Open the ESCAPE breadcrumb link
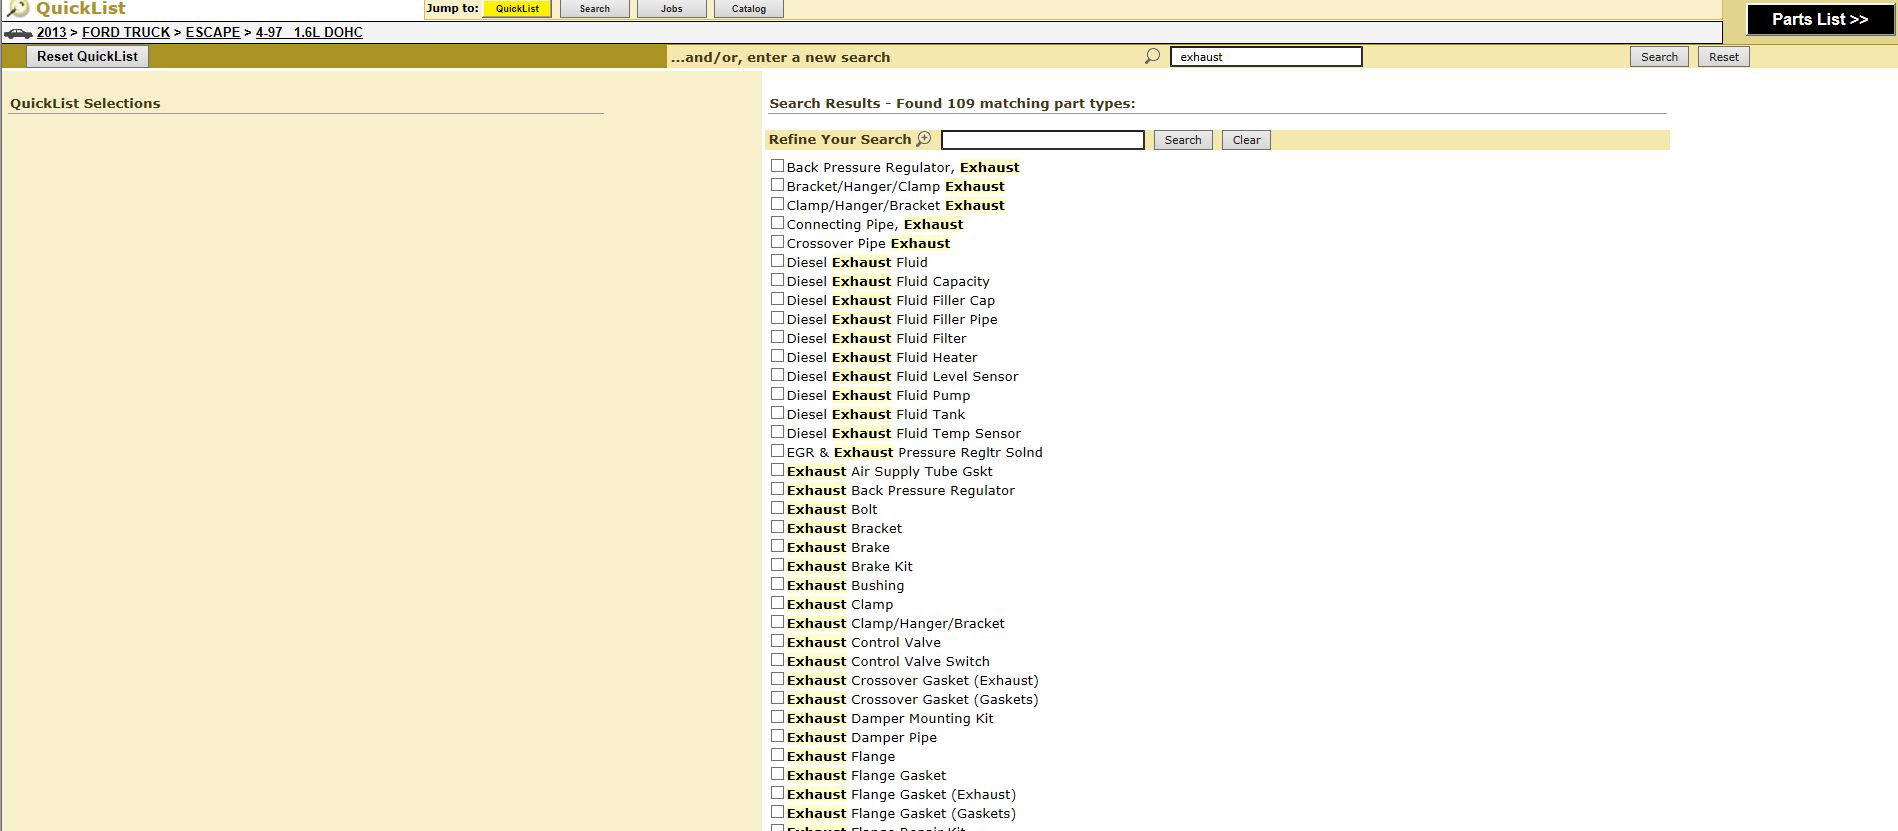 point(213,33)
